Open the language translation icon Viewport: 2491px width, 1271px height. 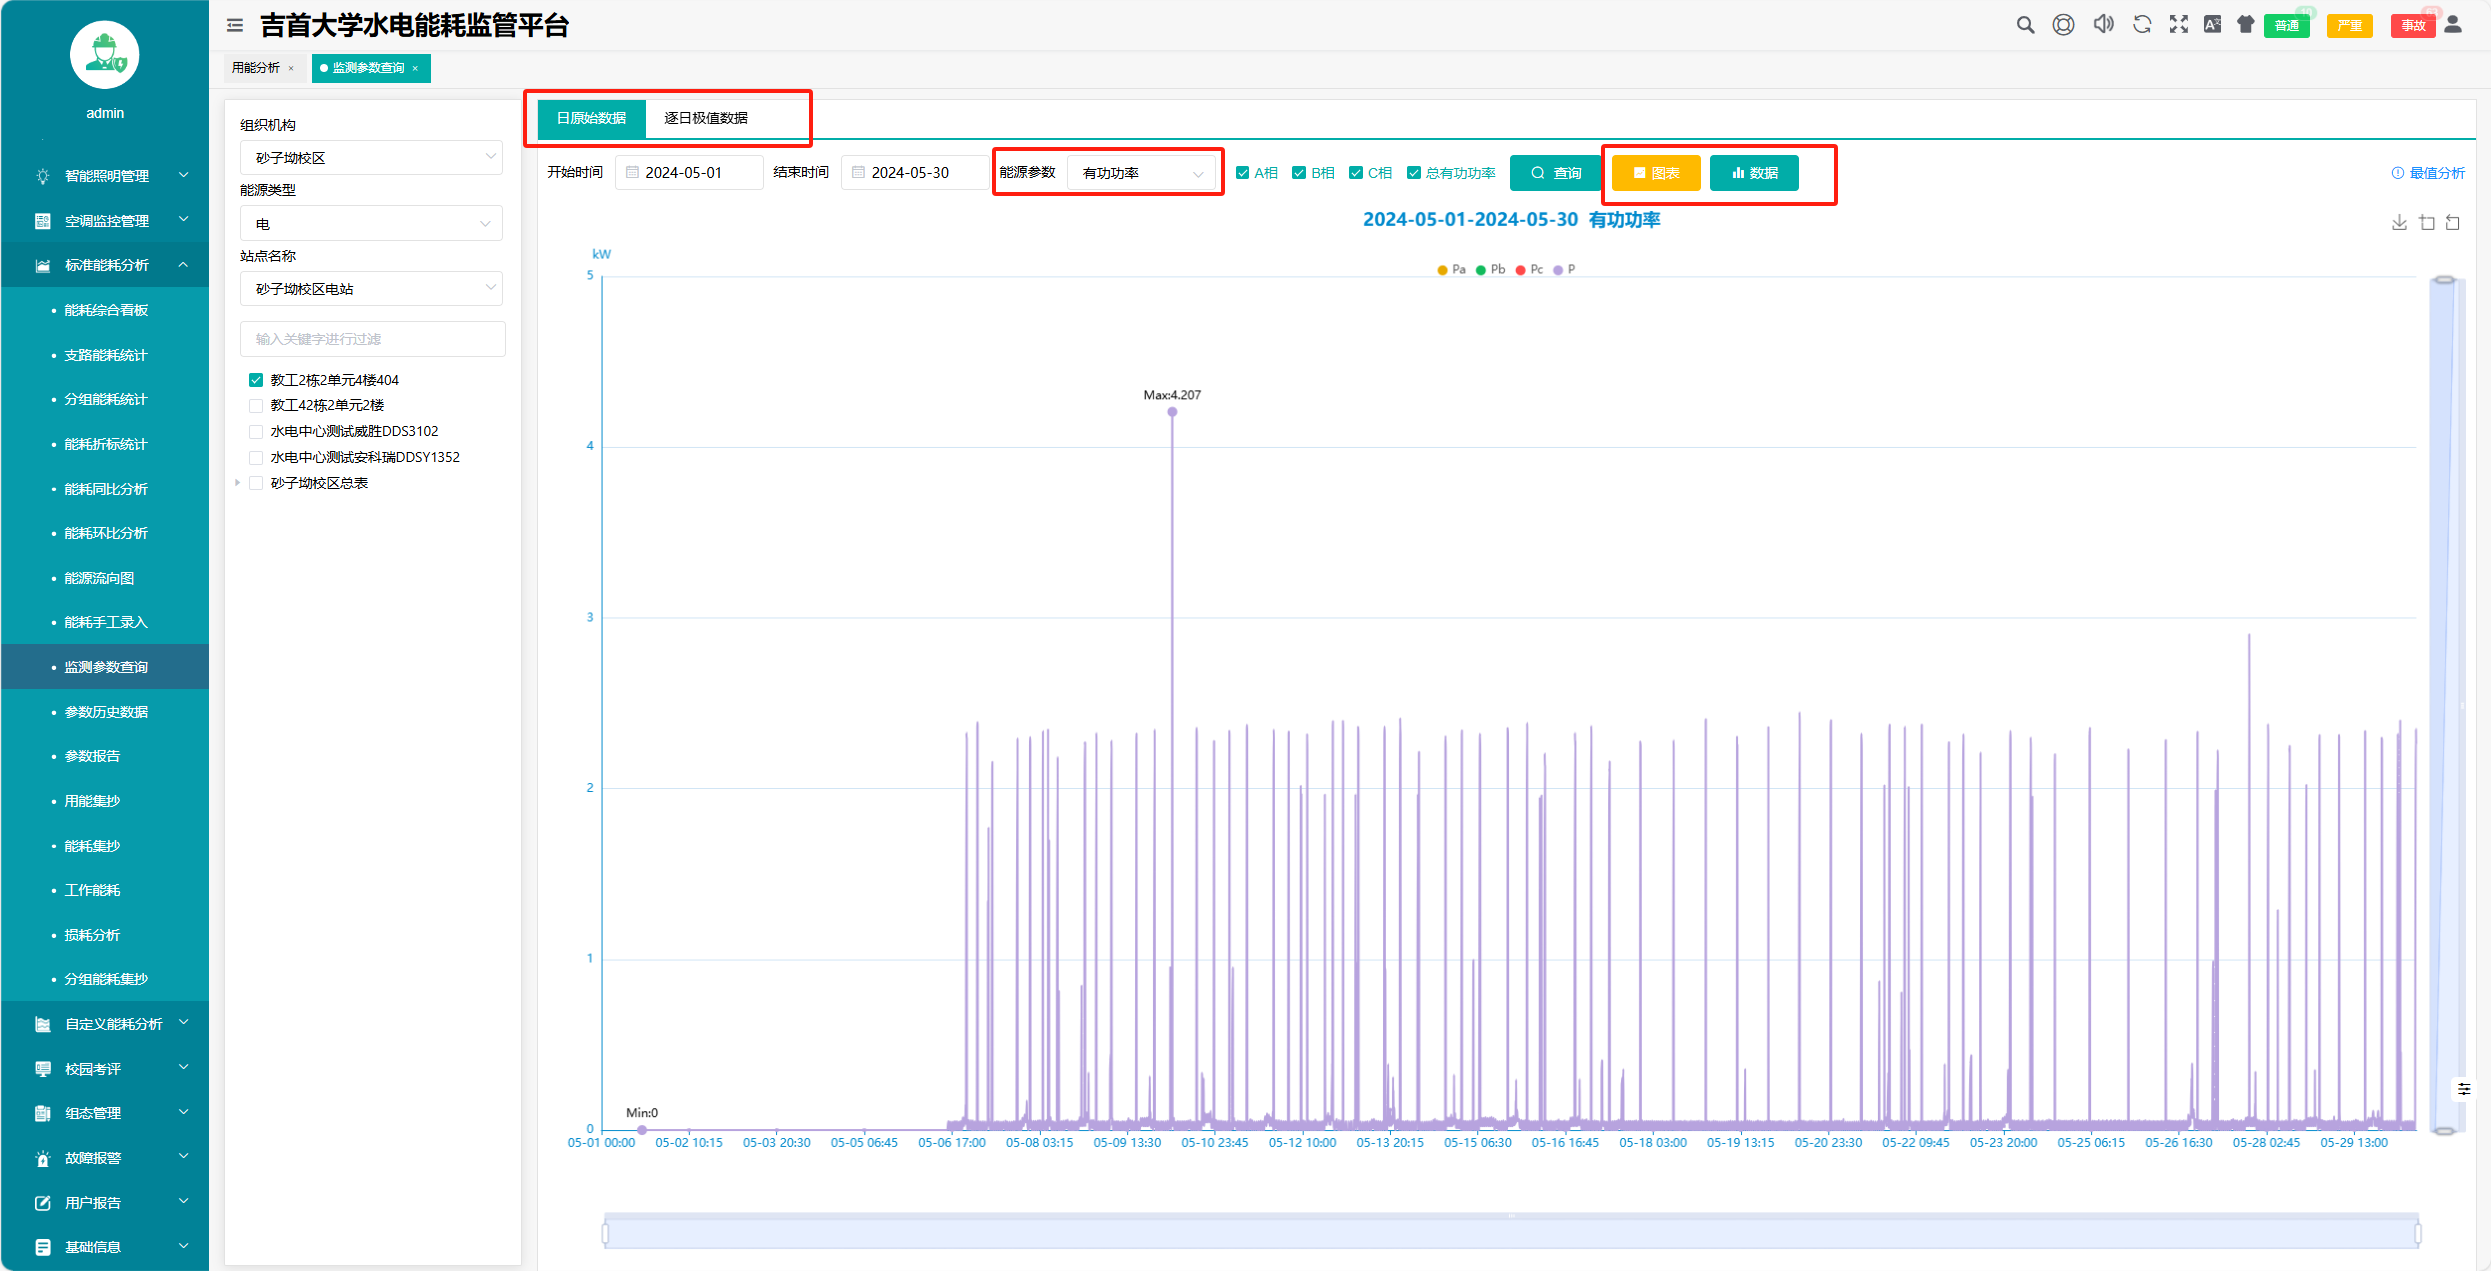click(x=2212, y=25)
